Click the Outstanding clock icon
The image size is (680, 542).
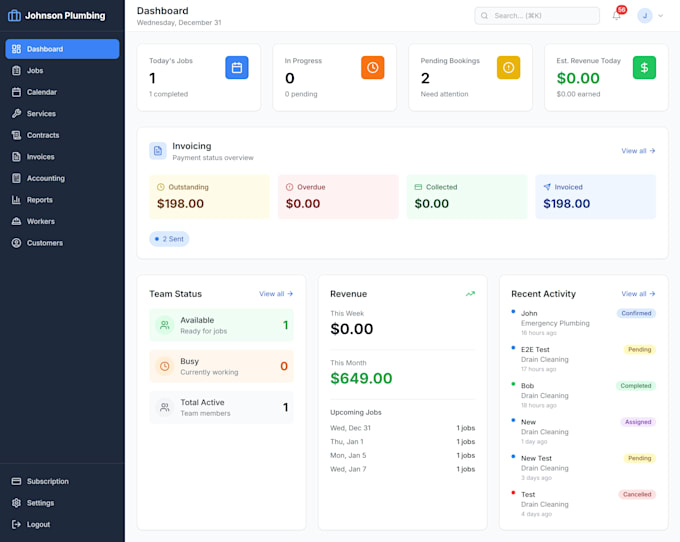160,187
